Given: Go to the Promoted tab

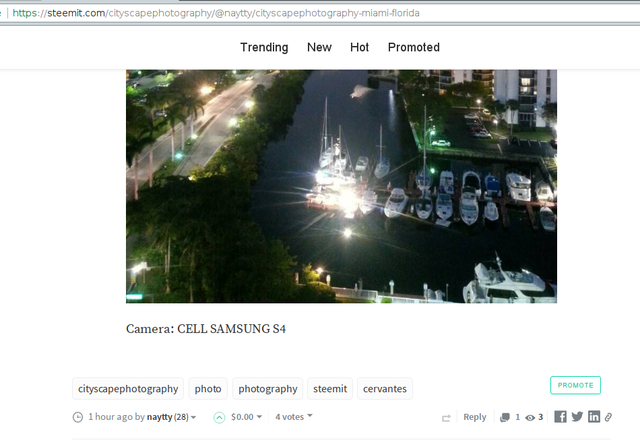Looking at the screenshot, I should 413,47.
